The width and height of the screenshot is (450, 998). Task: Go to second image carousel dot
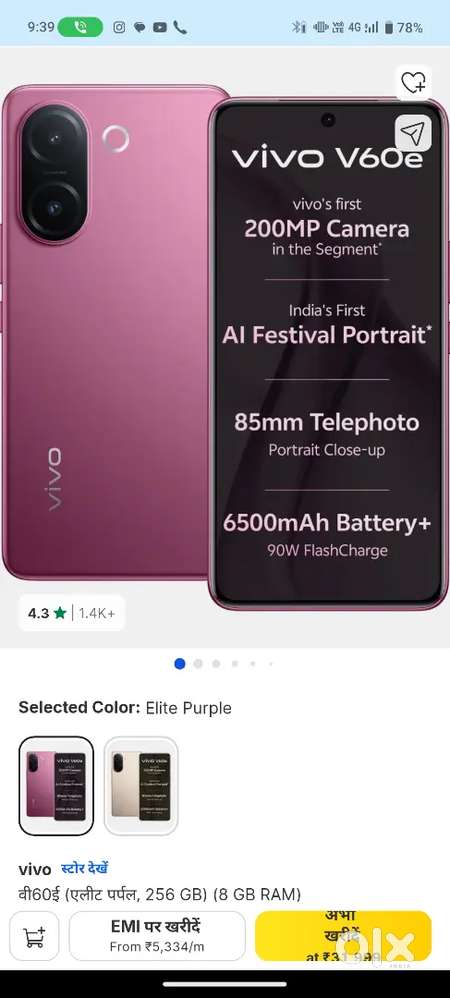198,664
